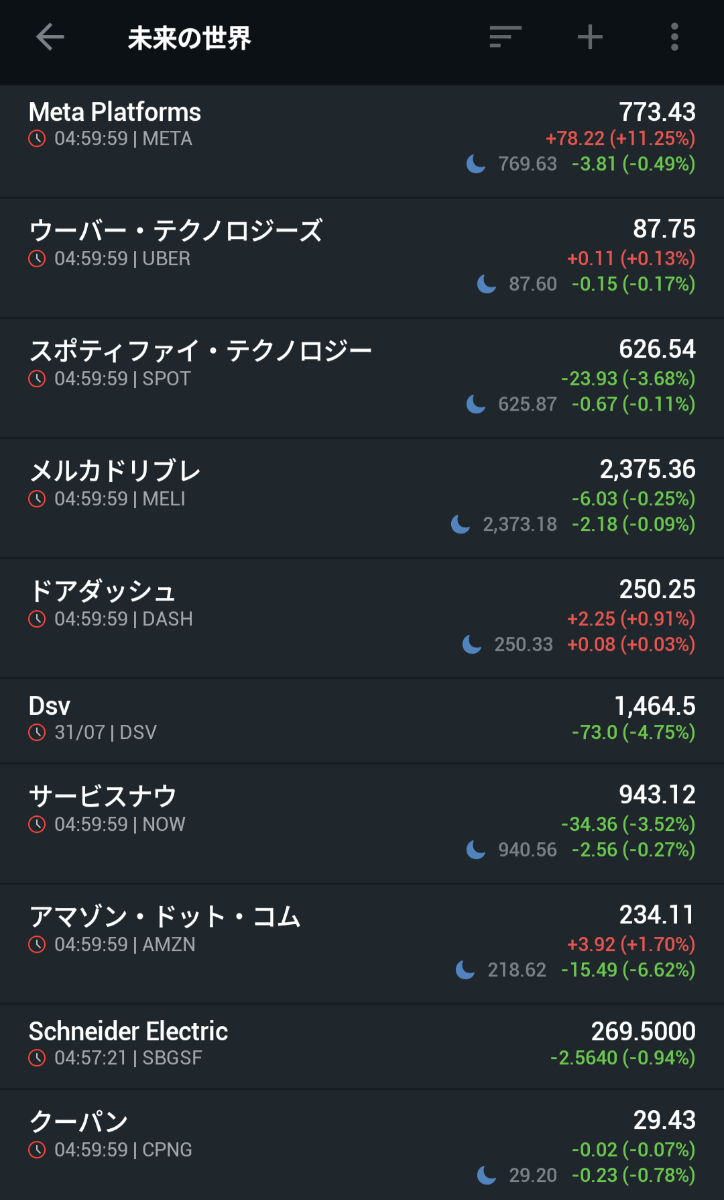Tap the サービスナウ price 943.12
Viewport: 724px width, 1200px height.
point(656,795)
